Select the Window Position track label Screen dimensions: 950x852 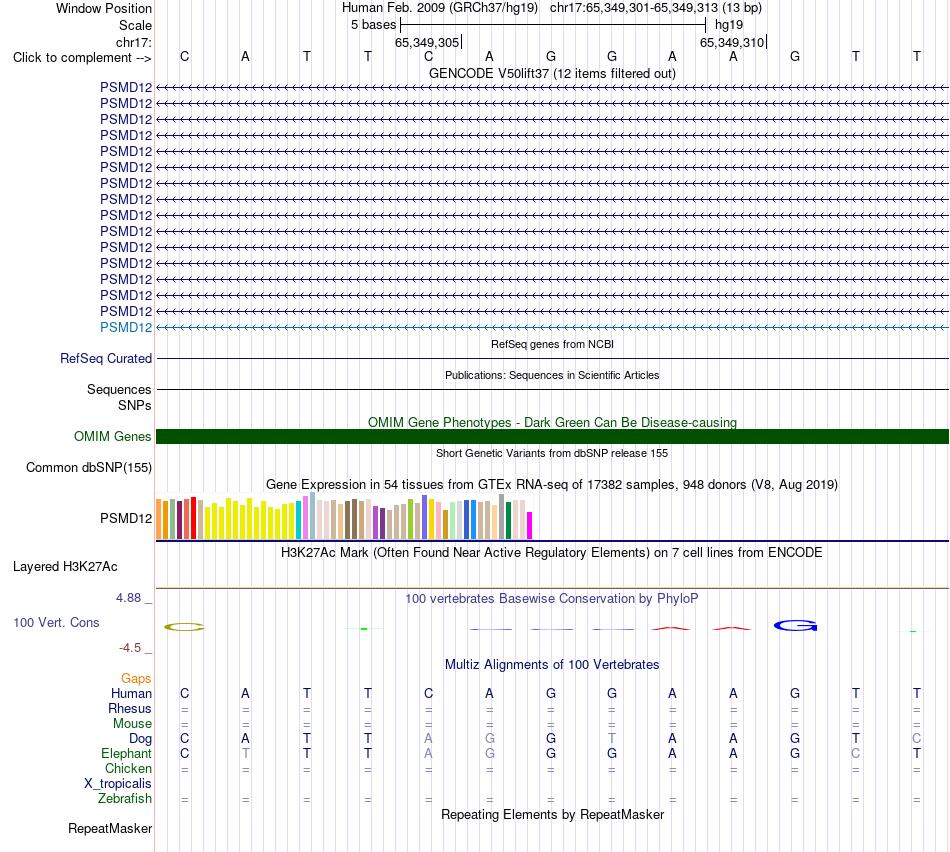104,8
